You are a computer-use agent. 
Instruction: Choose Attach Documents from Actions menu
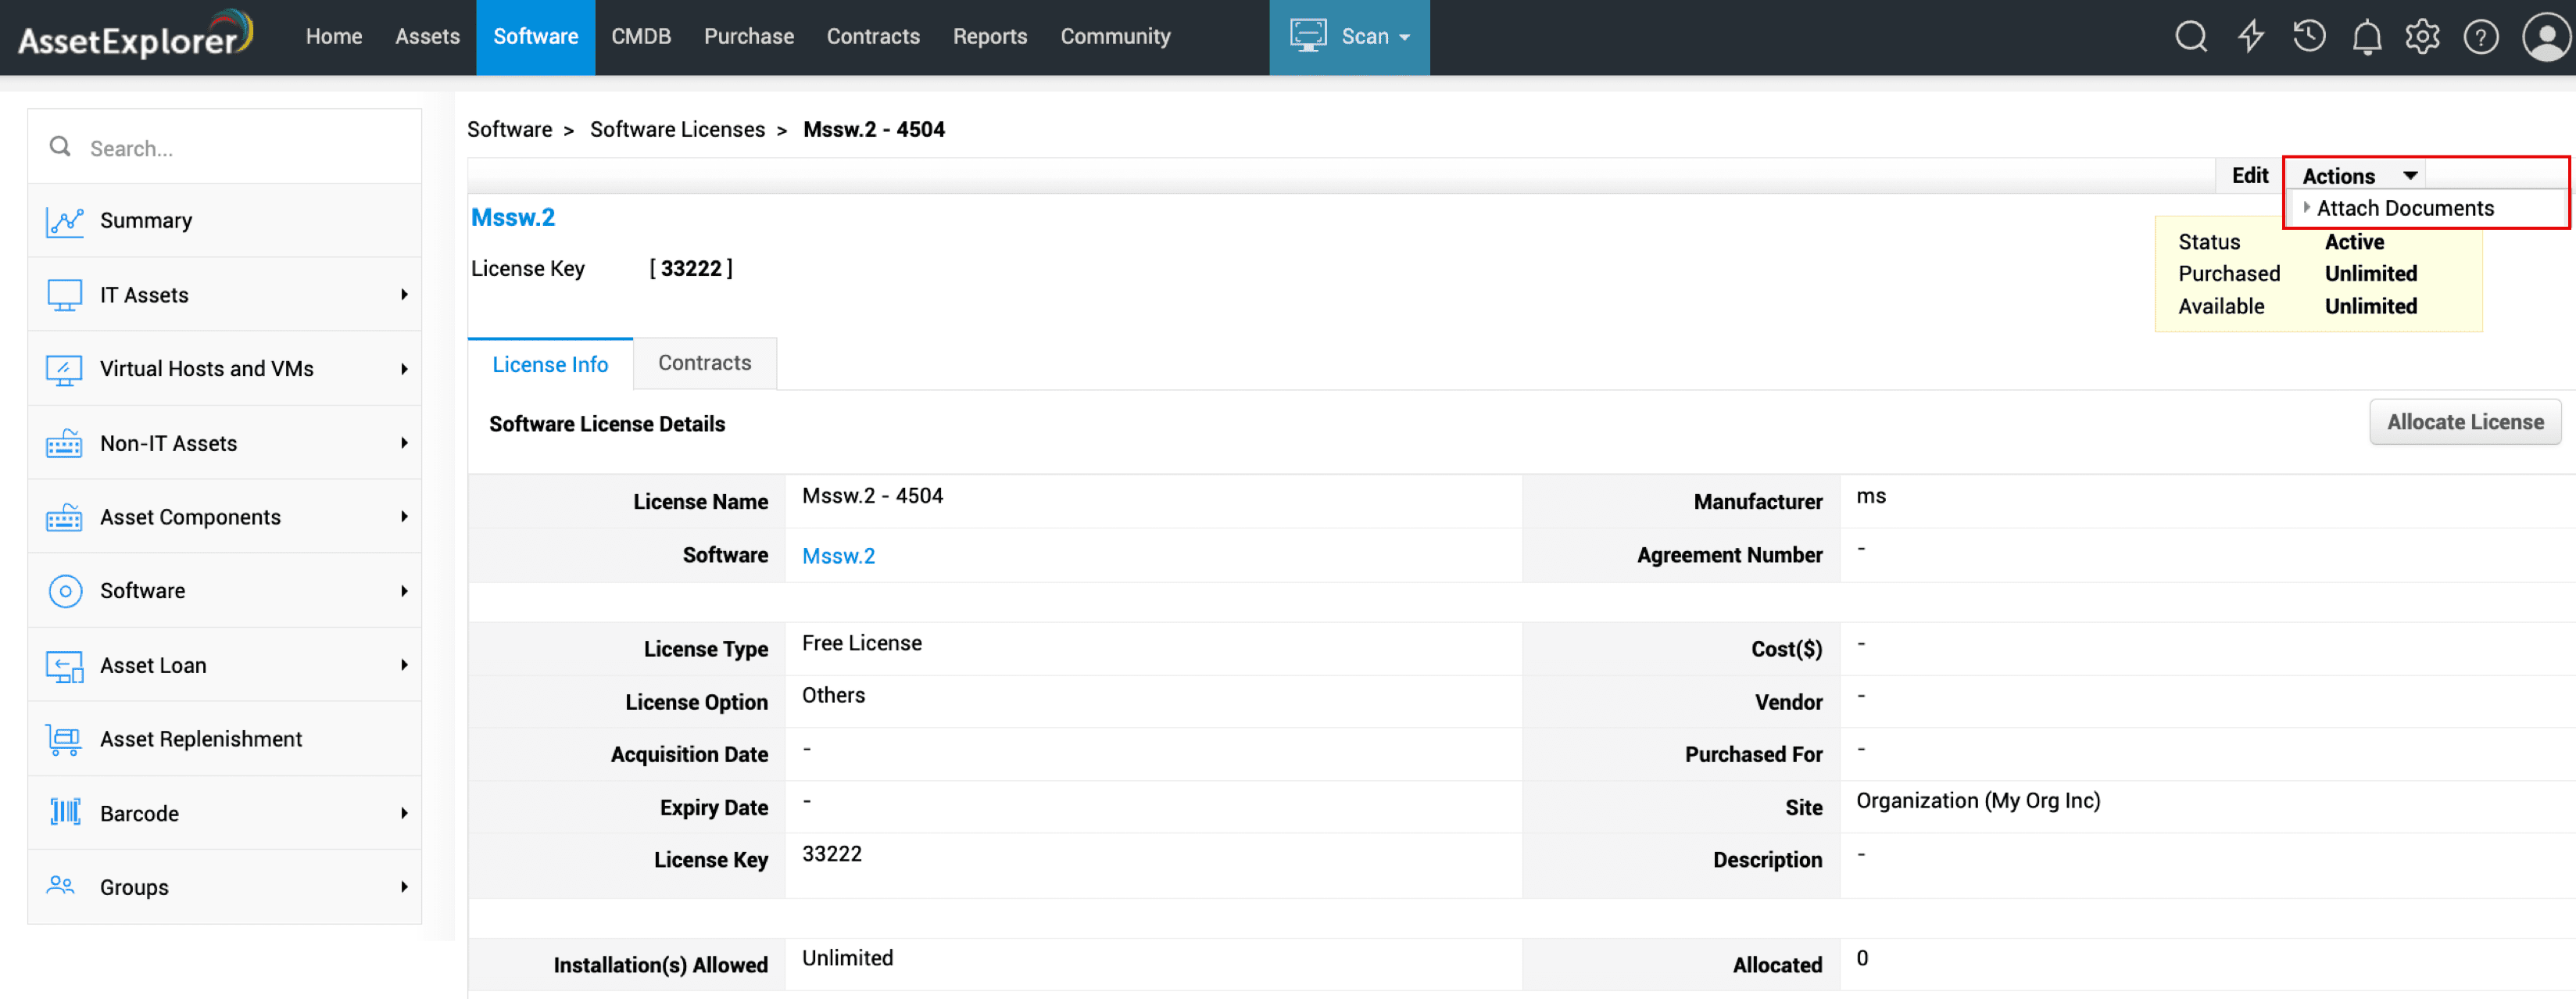point(2404,208)
